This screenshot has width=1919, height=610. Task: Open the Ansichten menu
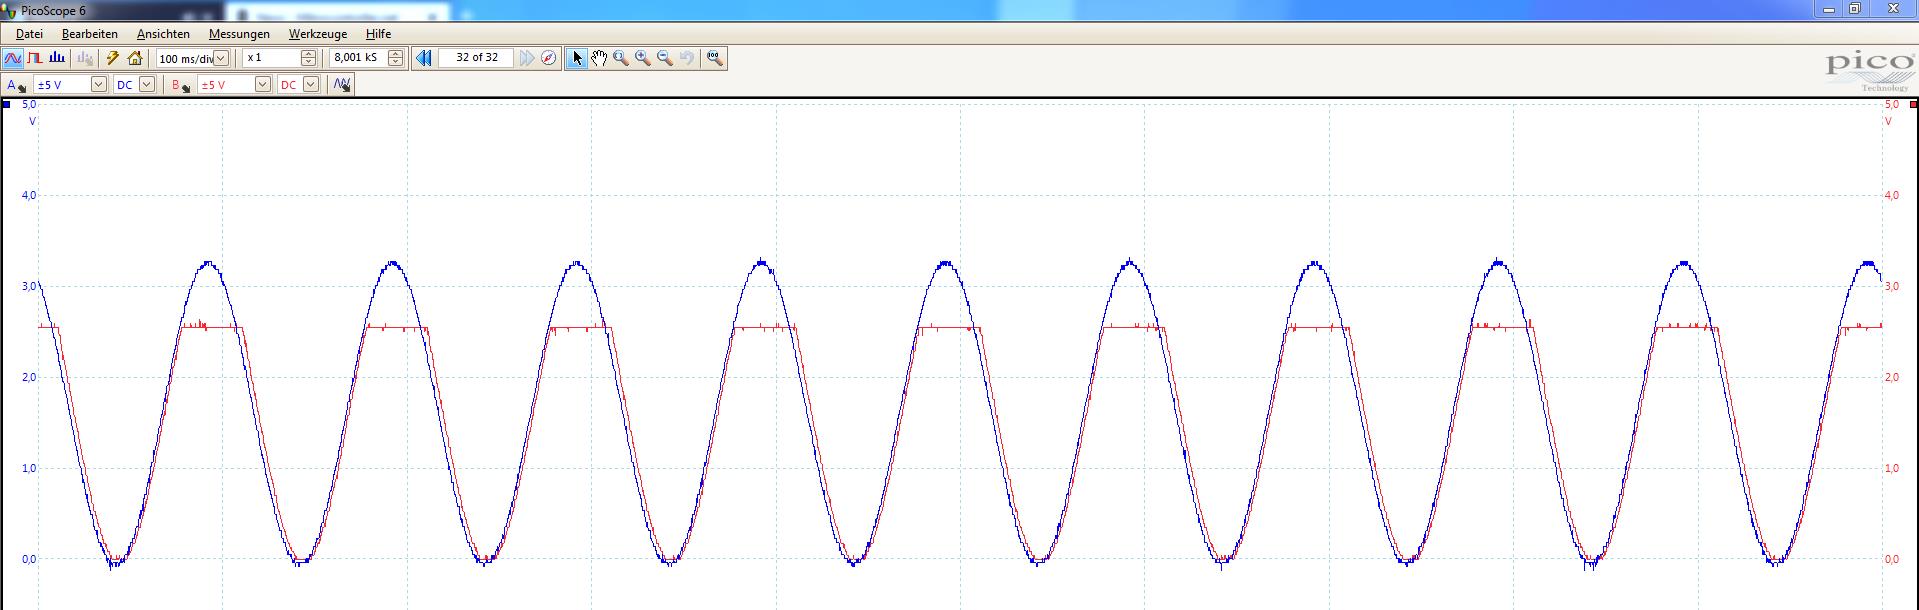click(x=163, y=34)
